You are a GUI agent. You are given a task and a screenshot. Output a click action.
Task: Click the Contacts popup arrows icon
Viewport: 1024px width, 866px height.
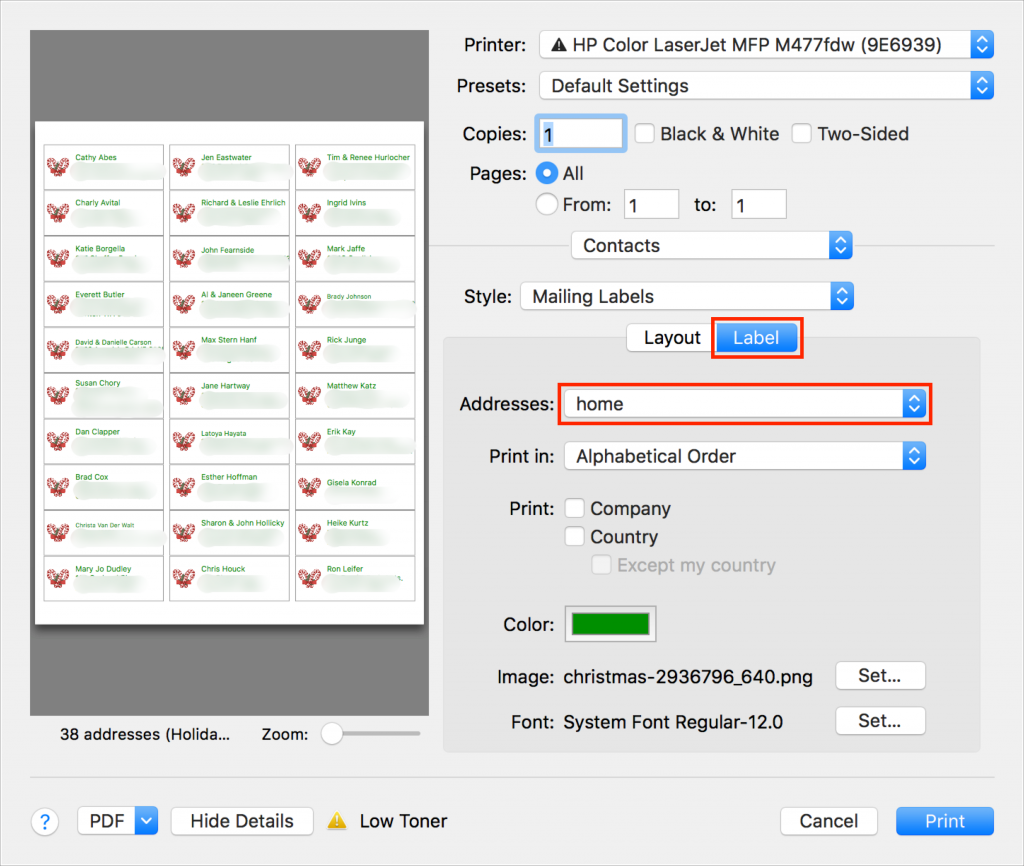840,246
